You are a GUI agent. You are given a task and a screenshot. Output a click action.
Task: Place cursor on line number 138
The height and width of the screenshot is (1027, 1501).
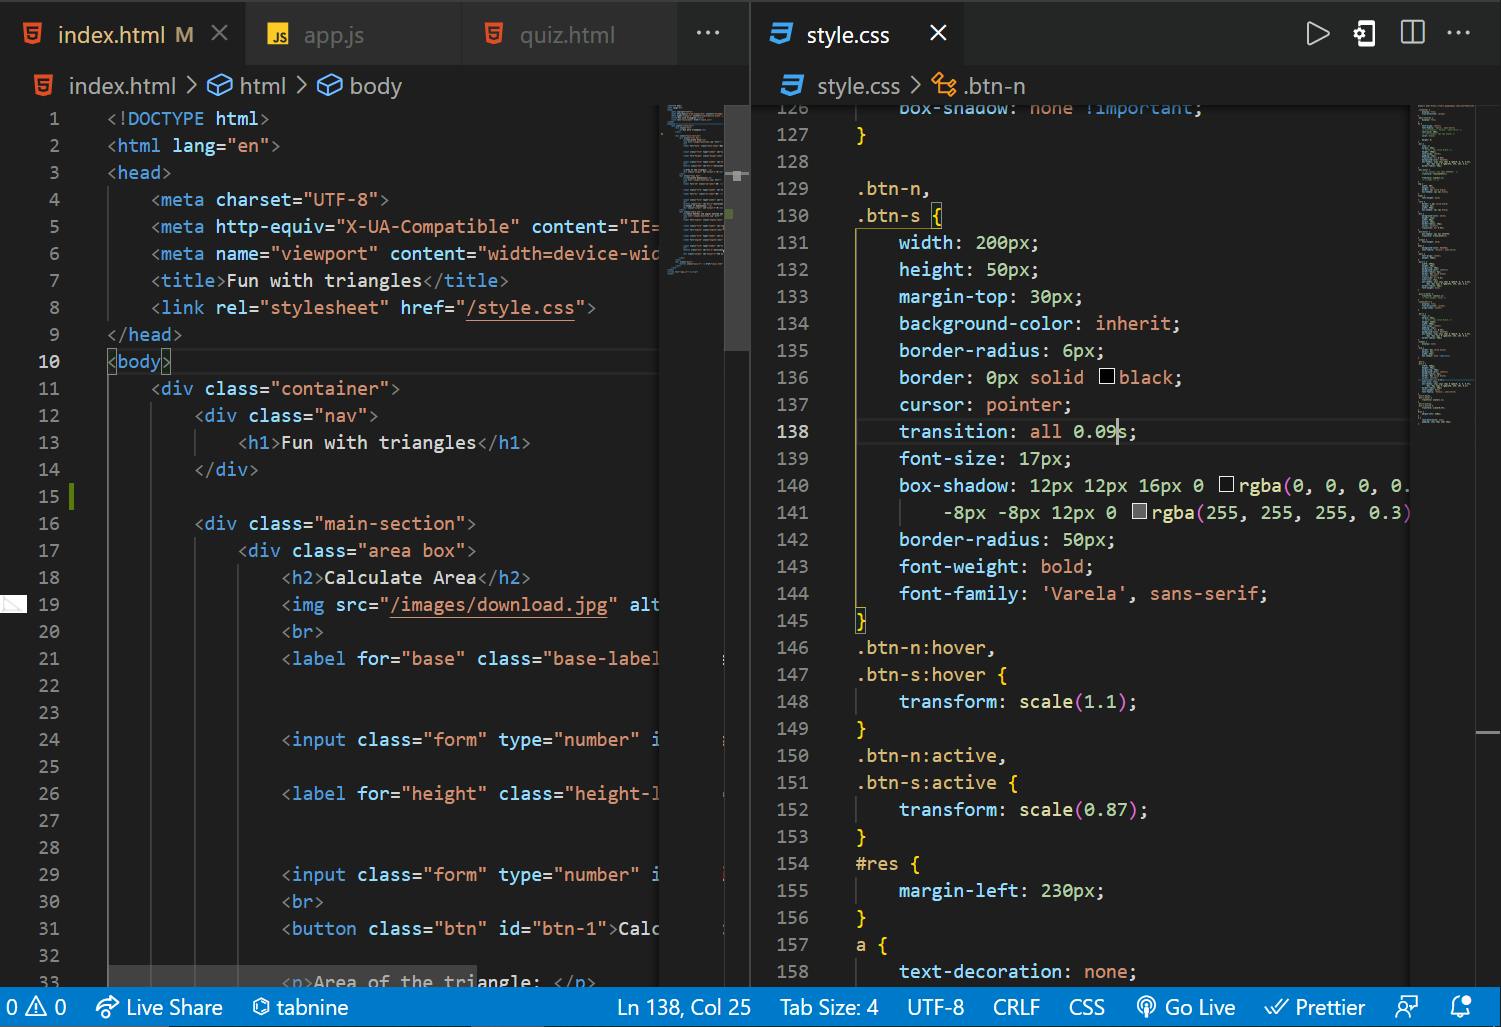tap(792, 431)
